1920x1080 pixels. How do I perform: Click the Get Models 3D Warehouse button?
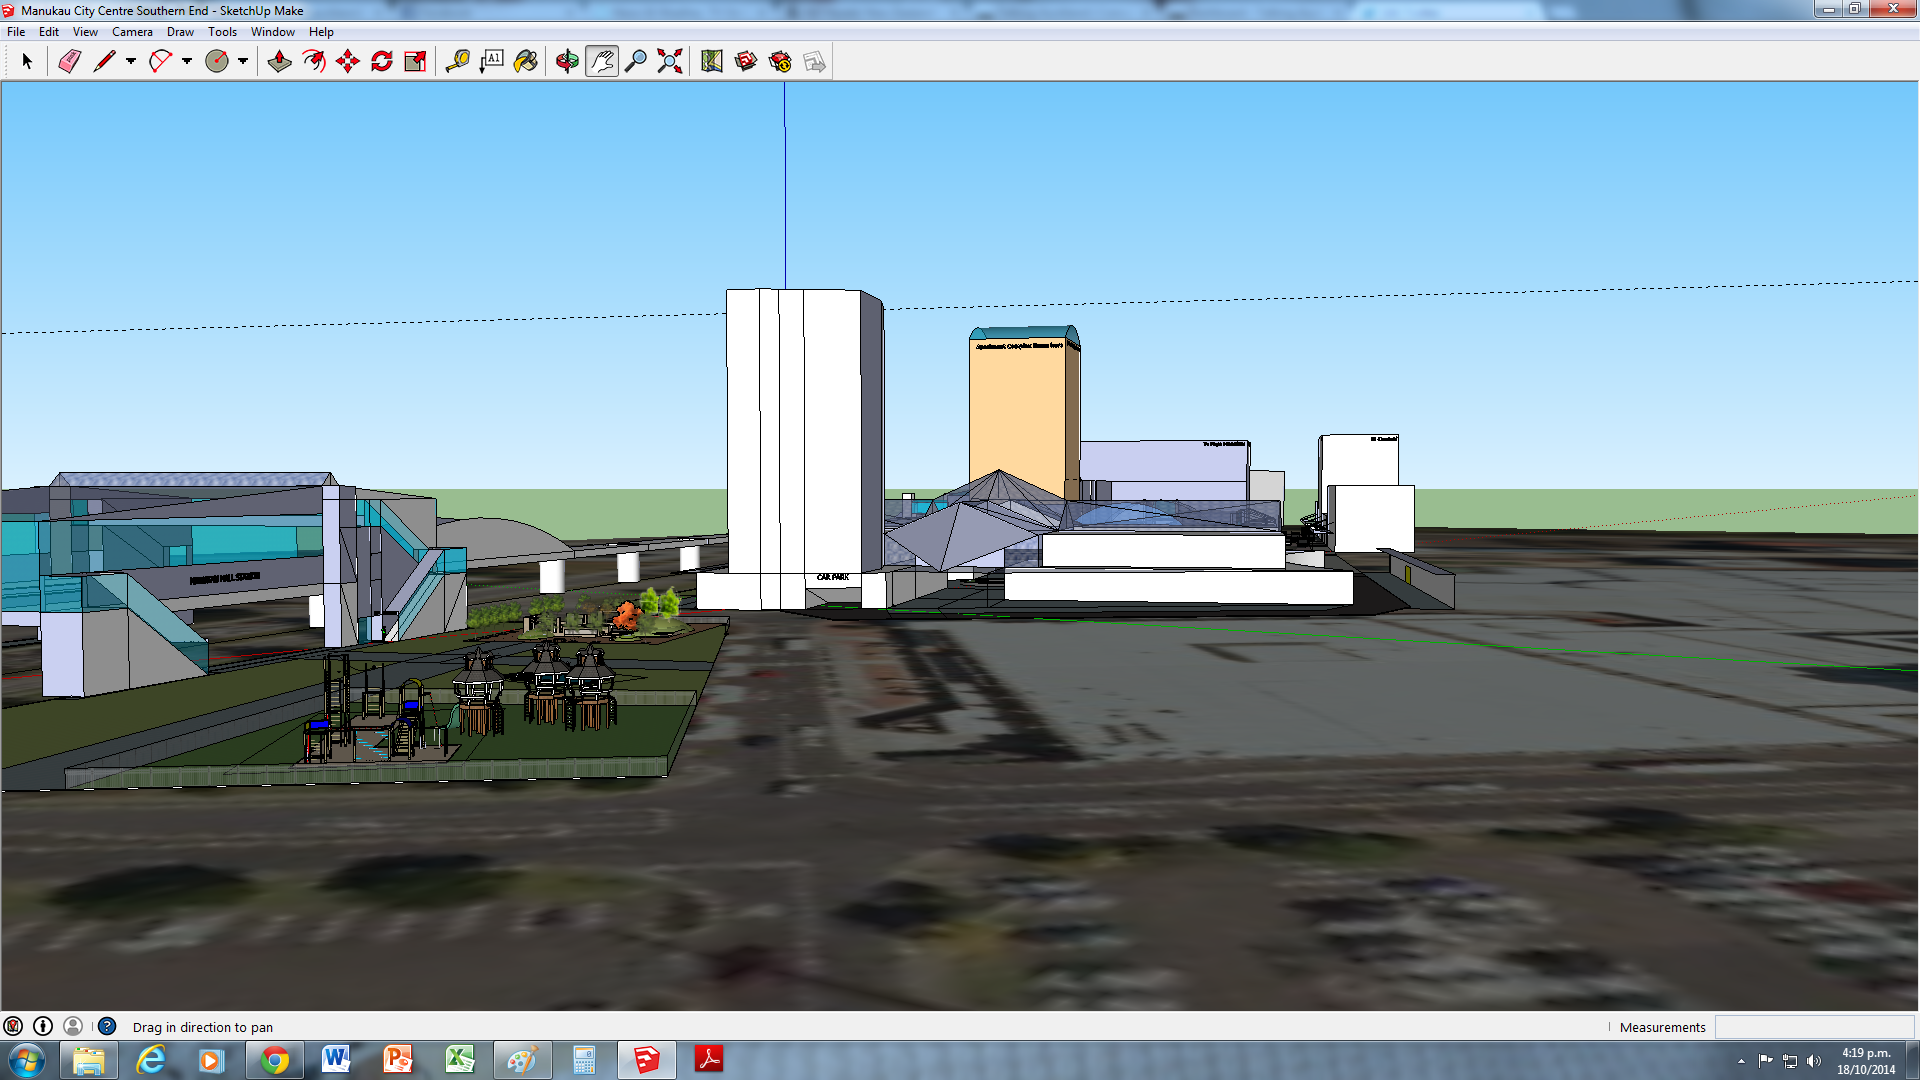pos(746,62)
